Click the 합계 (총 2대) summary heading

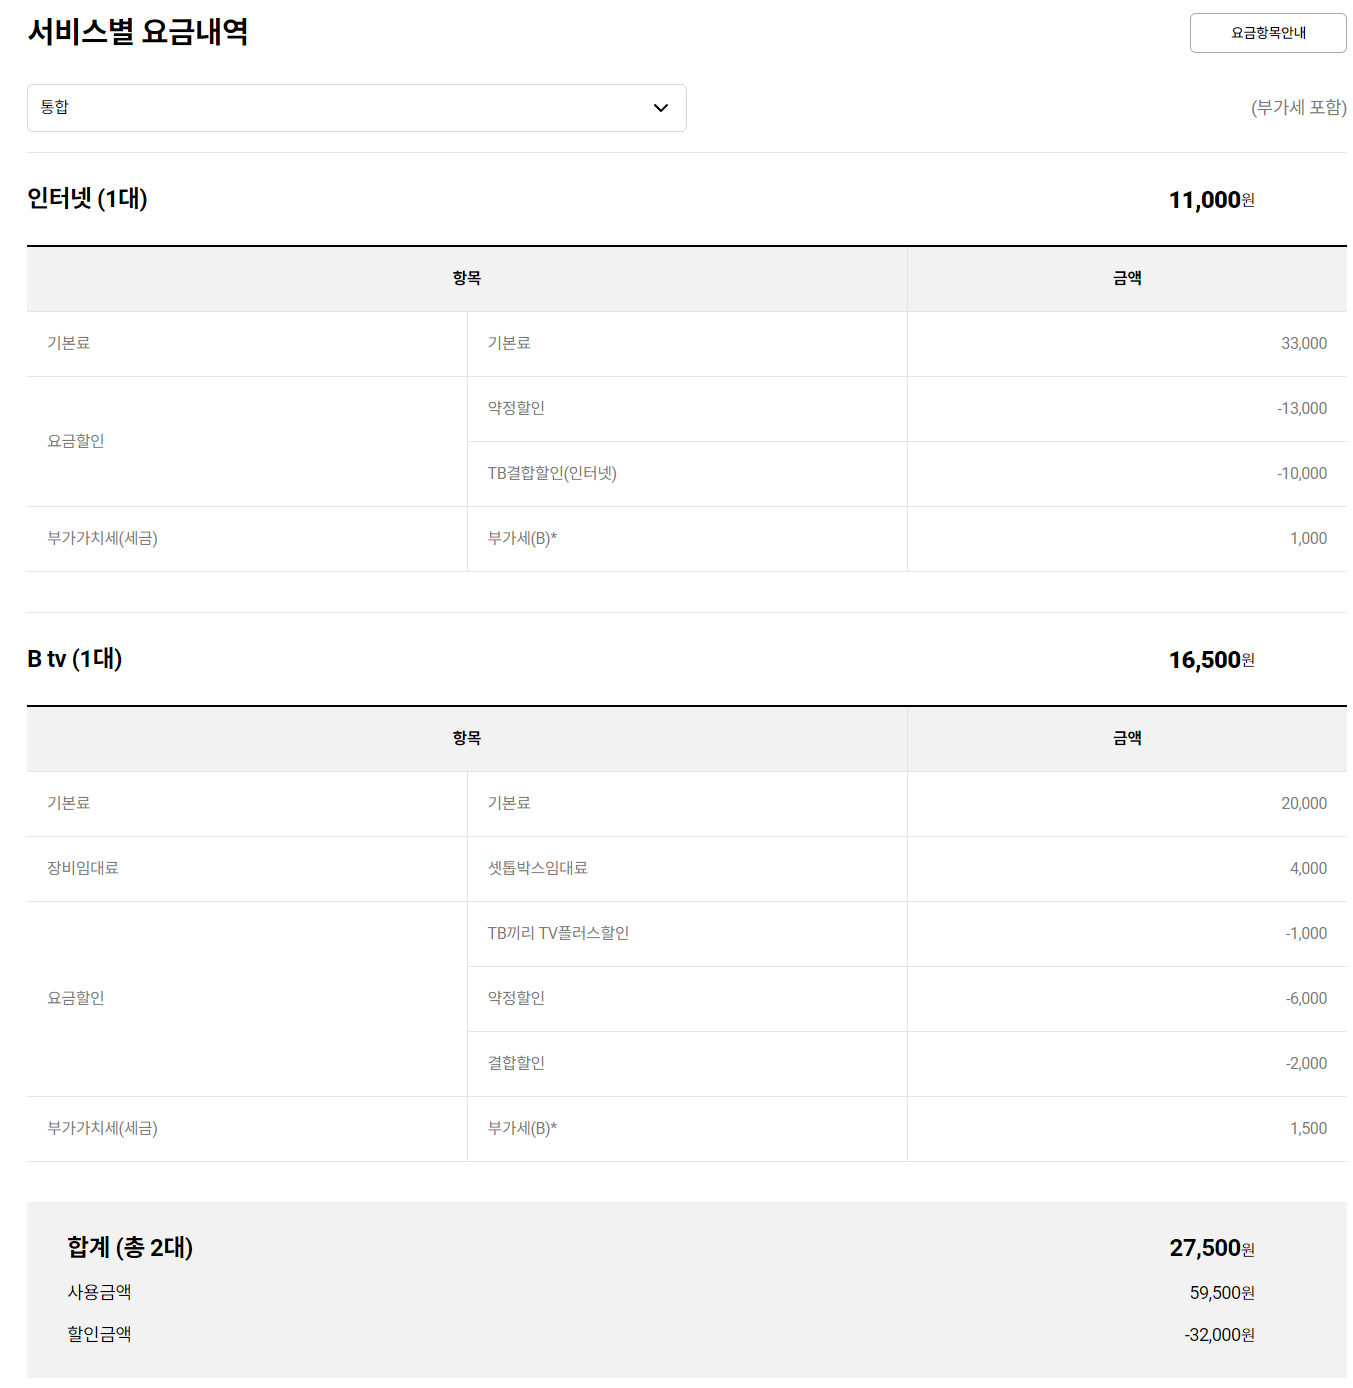coord(130,1248)
